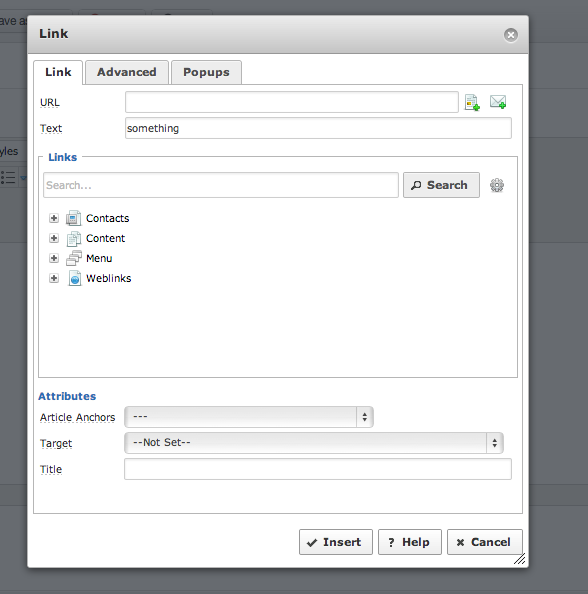588x594 pixels.
Task: Open the file browser icon beside URL
Action: [x=472, y=102]
